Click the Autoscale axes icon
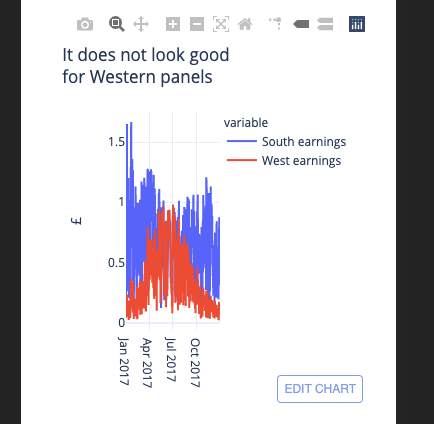 pos(221,24)
